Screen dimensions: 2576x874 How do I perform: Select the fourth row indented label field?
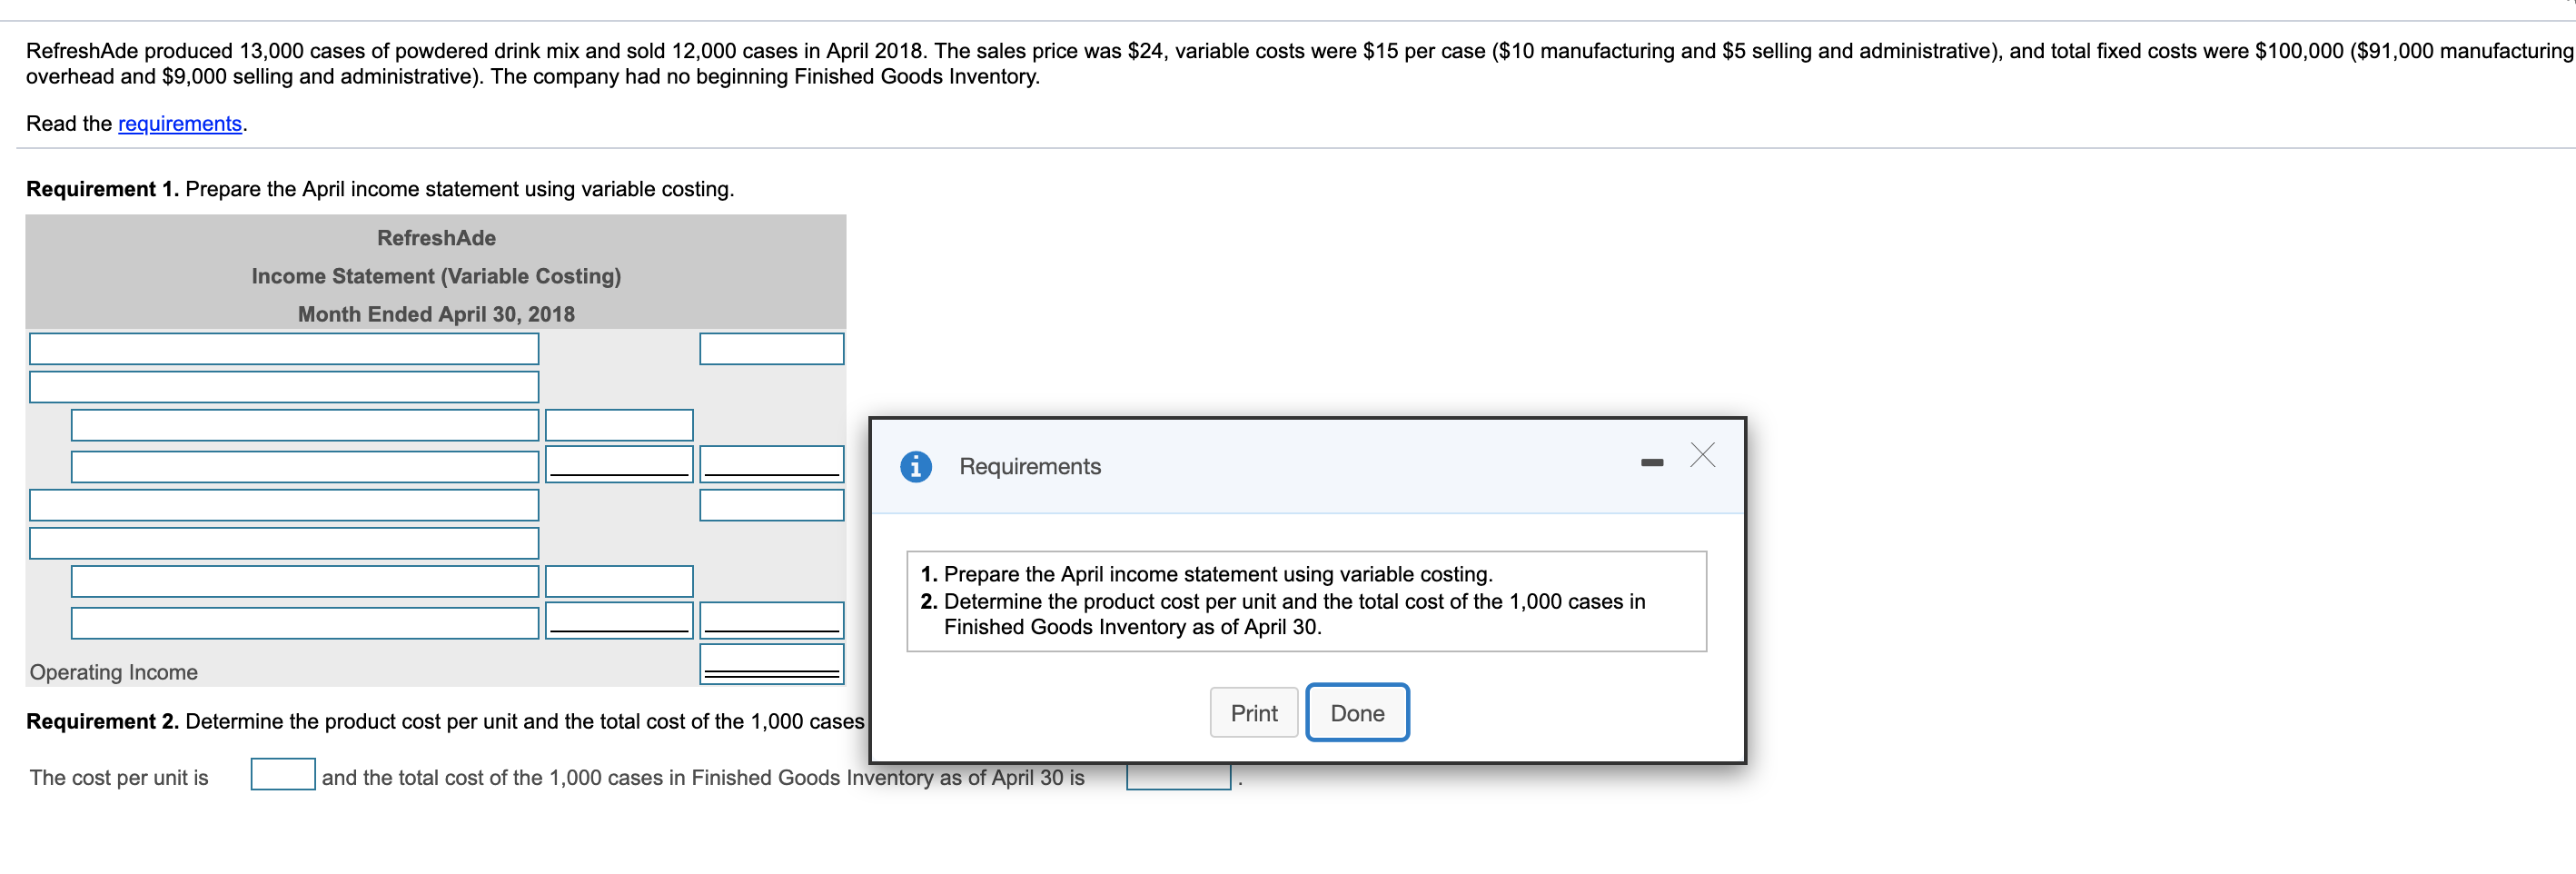(305, 466)
